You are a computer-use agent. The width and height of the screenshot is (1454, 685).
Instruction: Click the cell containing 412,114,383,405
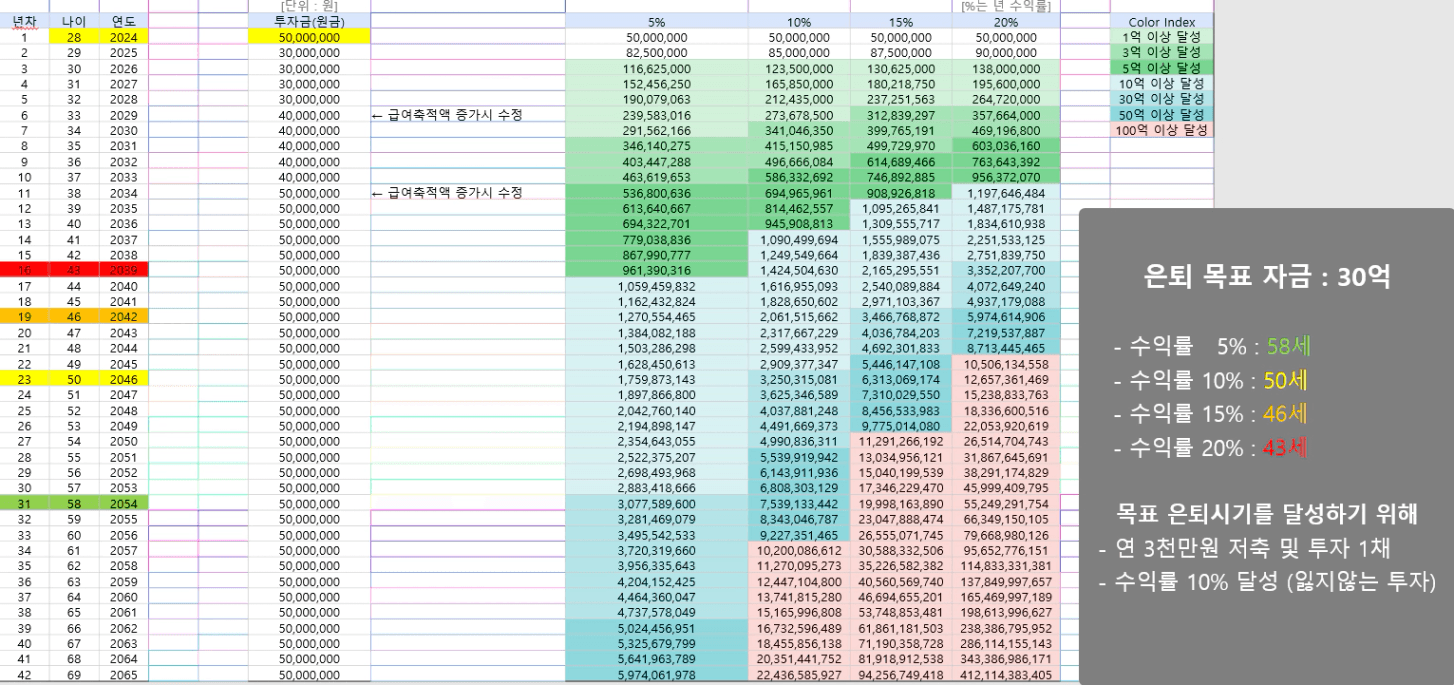pos(1004,675)
